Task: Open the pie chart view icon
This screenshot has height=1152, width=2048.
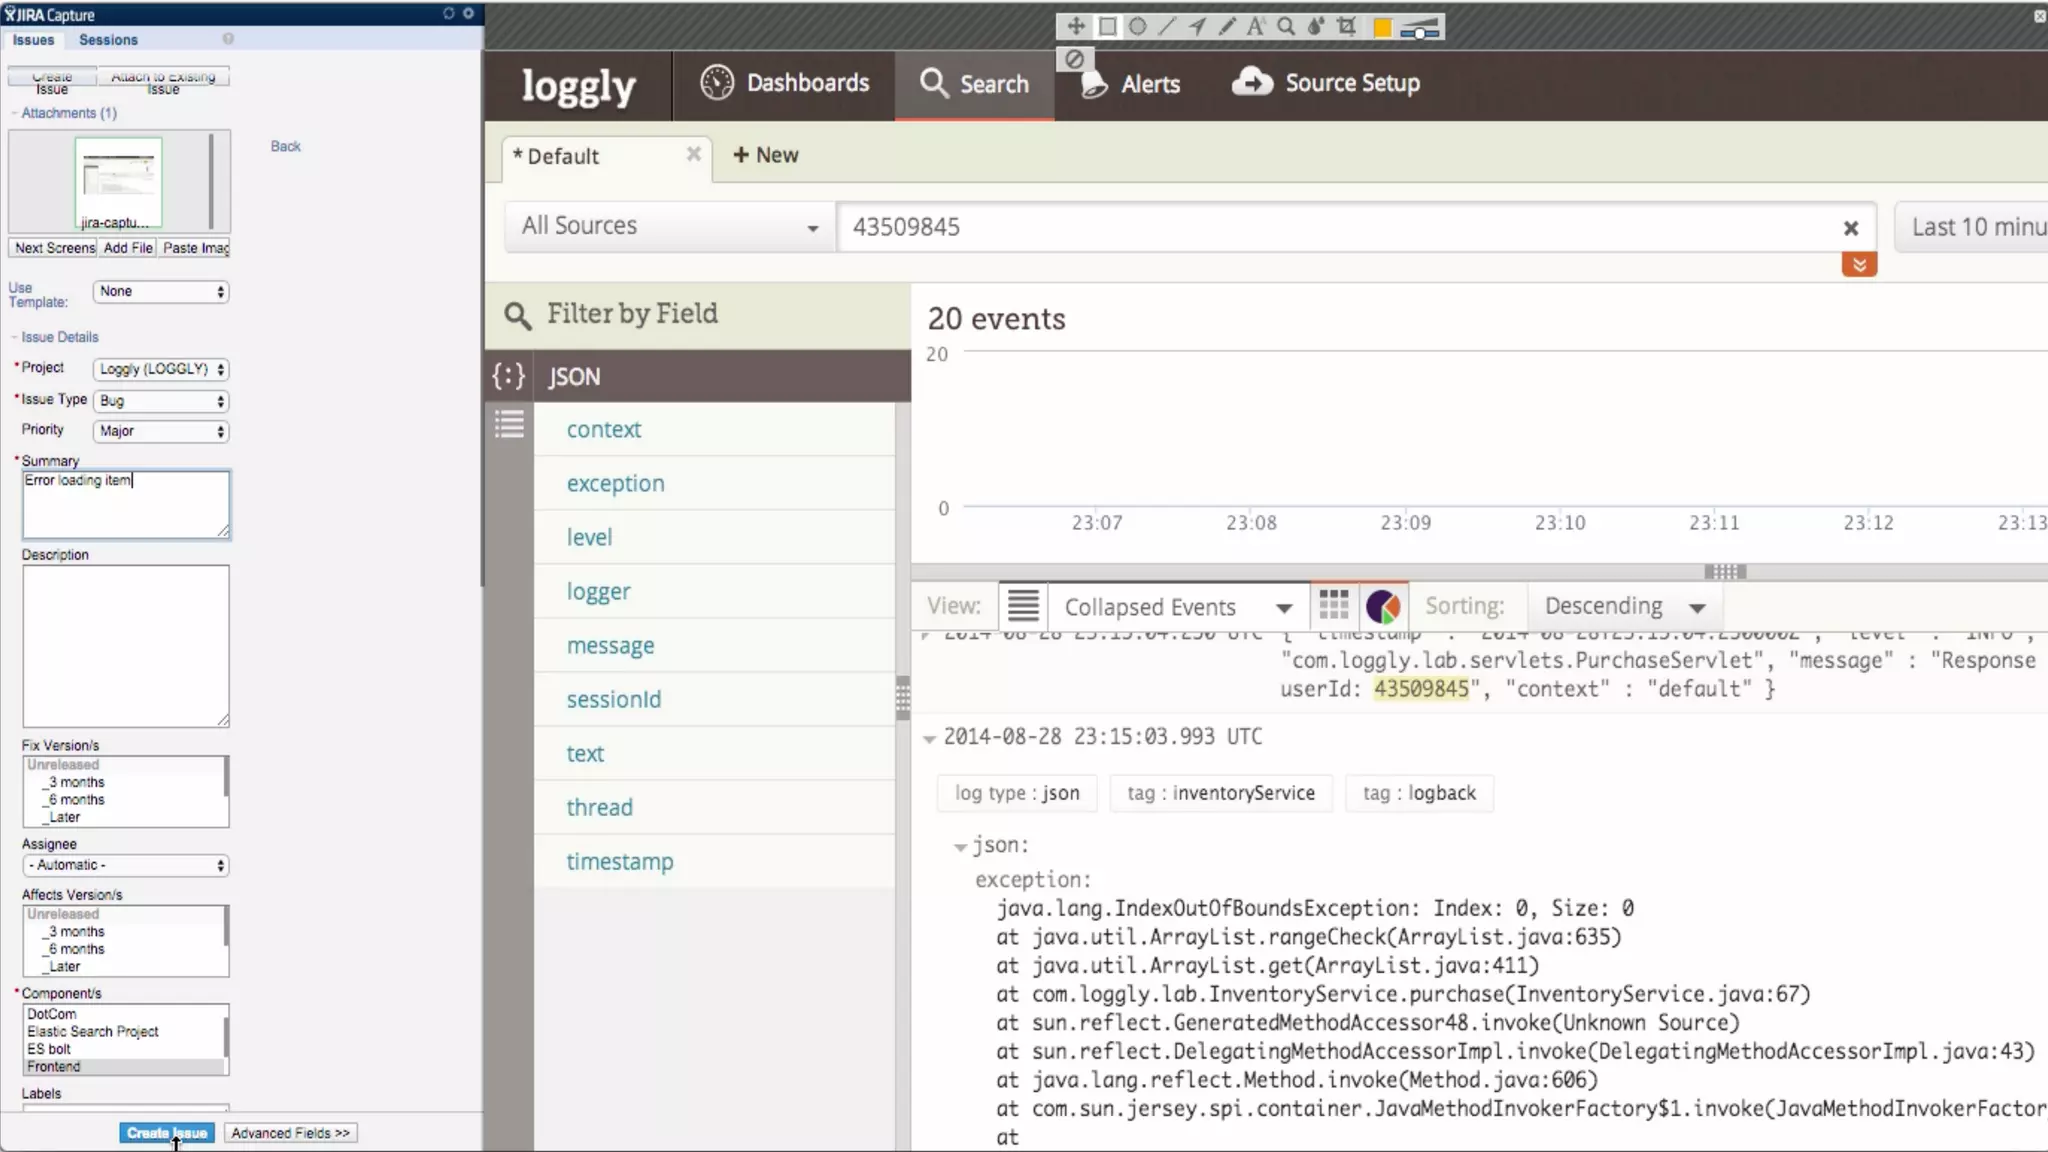Action: [1383, 606]
